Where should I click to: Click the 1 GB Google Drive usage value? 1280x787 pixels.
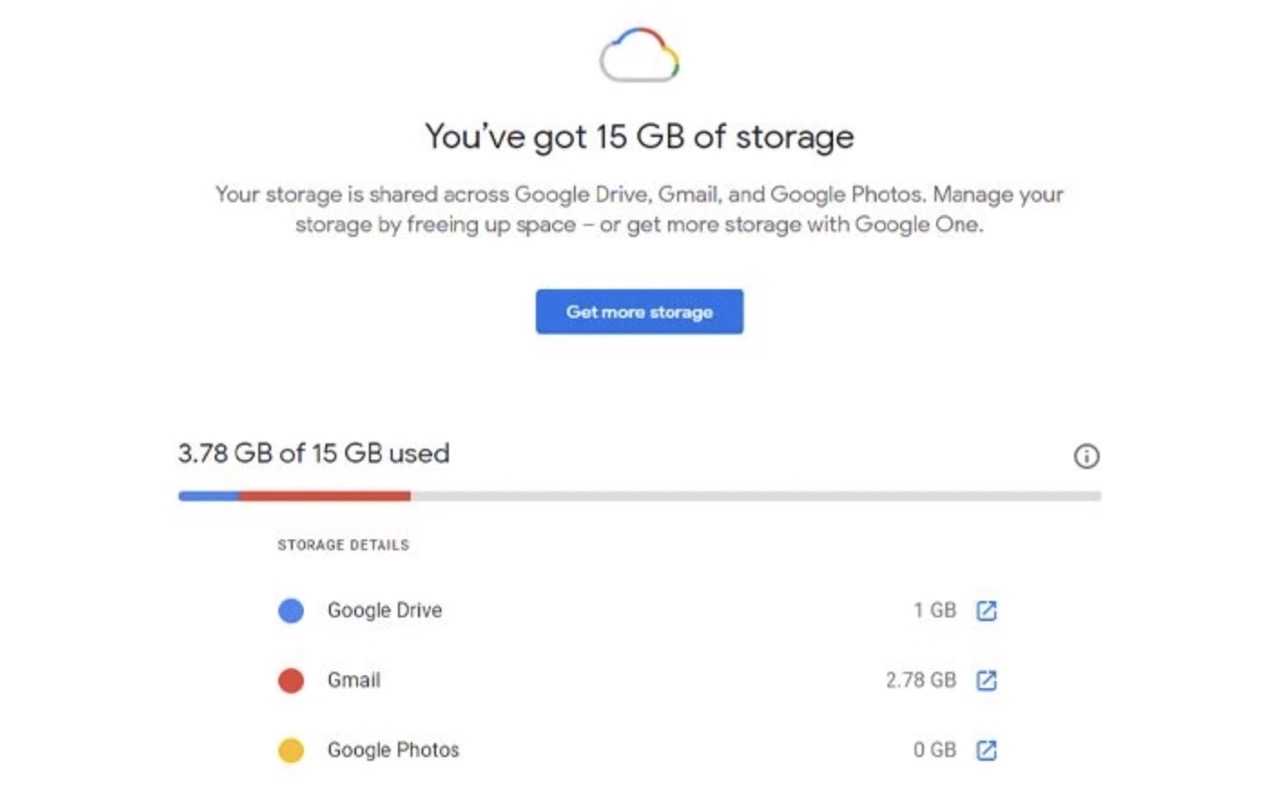(x=934, y=610)
